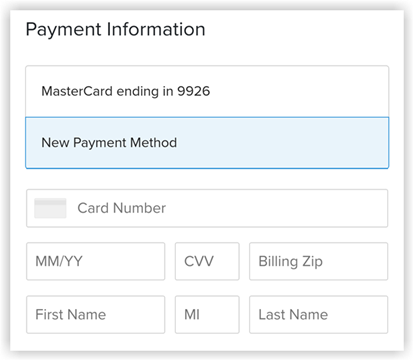Place cursor in card expiry date box
Screen dimensions: 414x361
96,261
